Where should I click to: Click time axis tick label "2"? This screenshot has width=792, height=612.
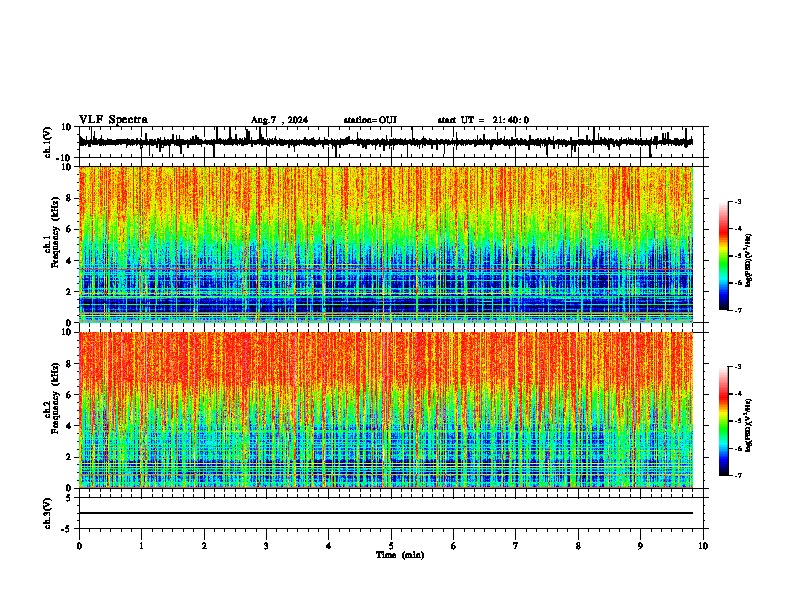204,546
